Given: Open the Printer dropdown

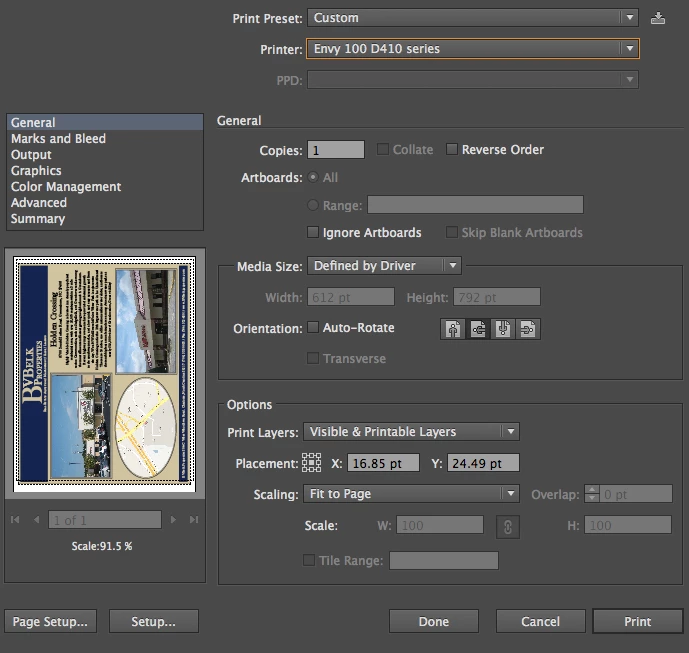Looking at the screenshot, I should coord(473,48).
